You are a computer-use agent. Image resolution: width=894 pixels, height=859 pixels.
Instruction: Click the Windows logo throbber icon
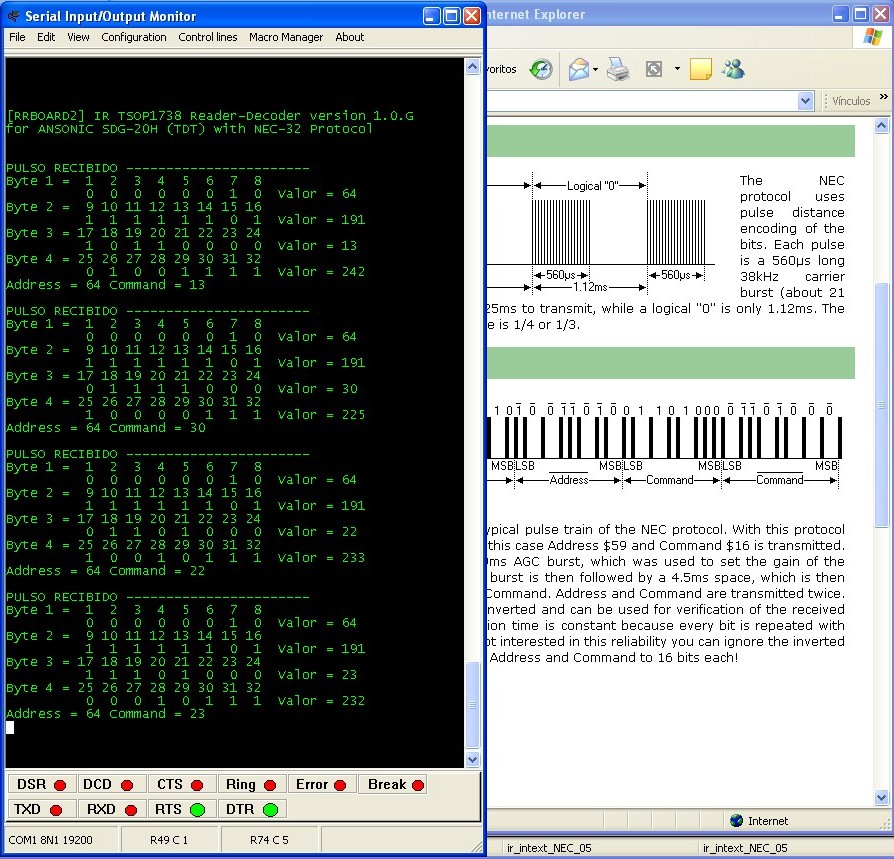click(872, 37)
